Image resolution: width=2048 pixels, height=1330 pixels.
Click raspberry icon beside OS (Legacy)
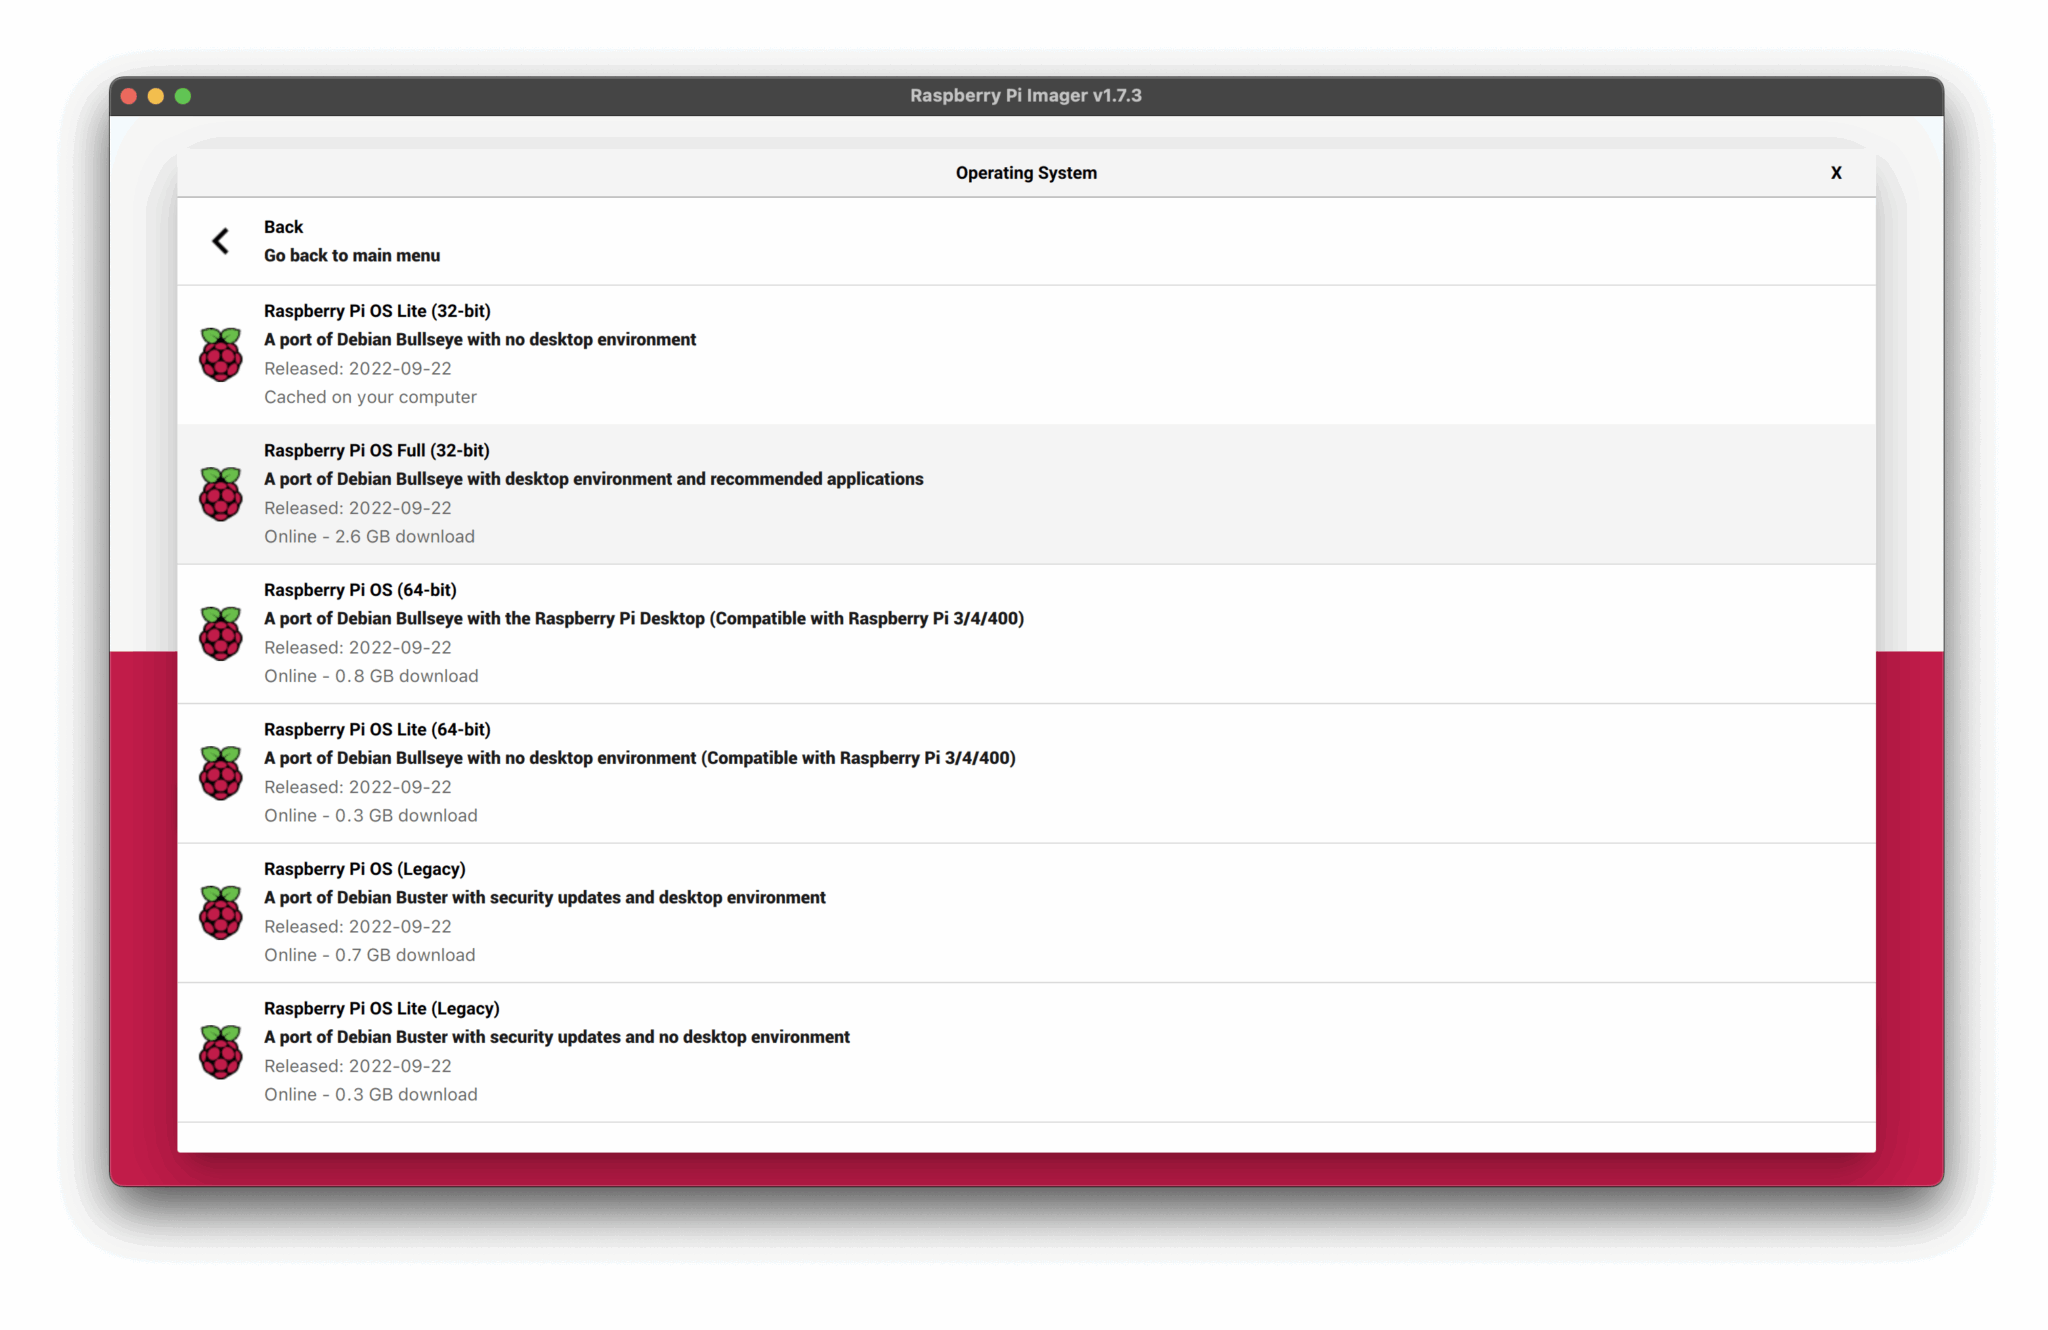[x=220, y=913]
